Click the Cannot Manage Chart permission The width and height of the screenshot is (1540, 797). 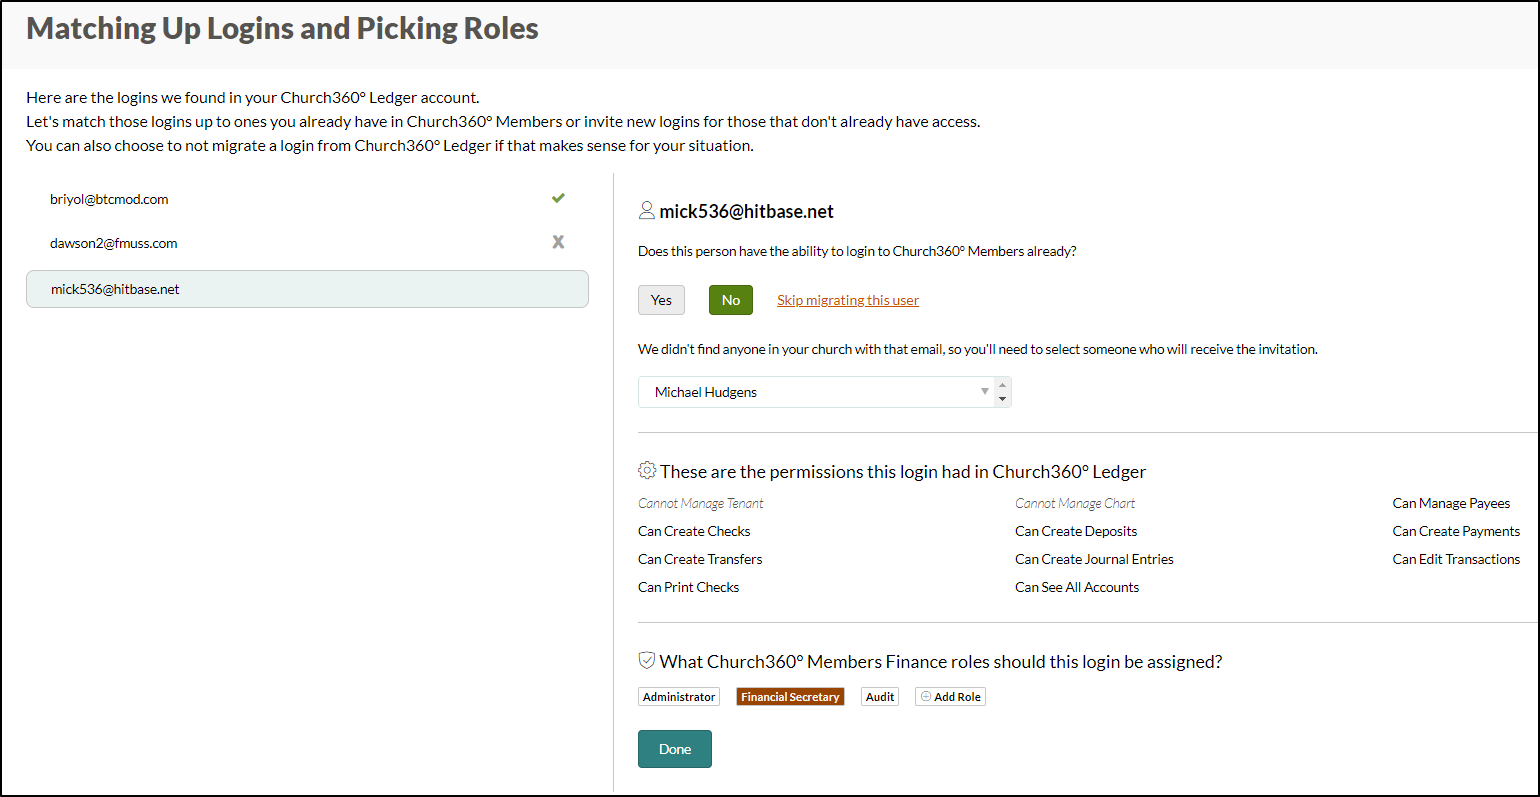click(1075, 503)
